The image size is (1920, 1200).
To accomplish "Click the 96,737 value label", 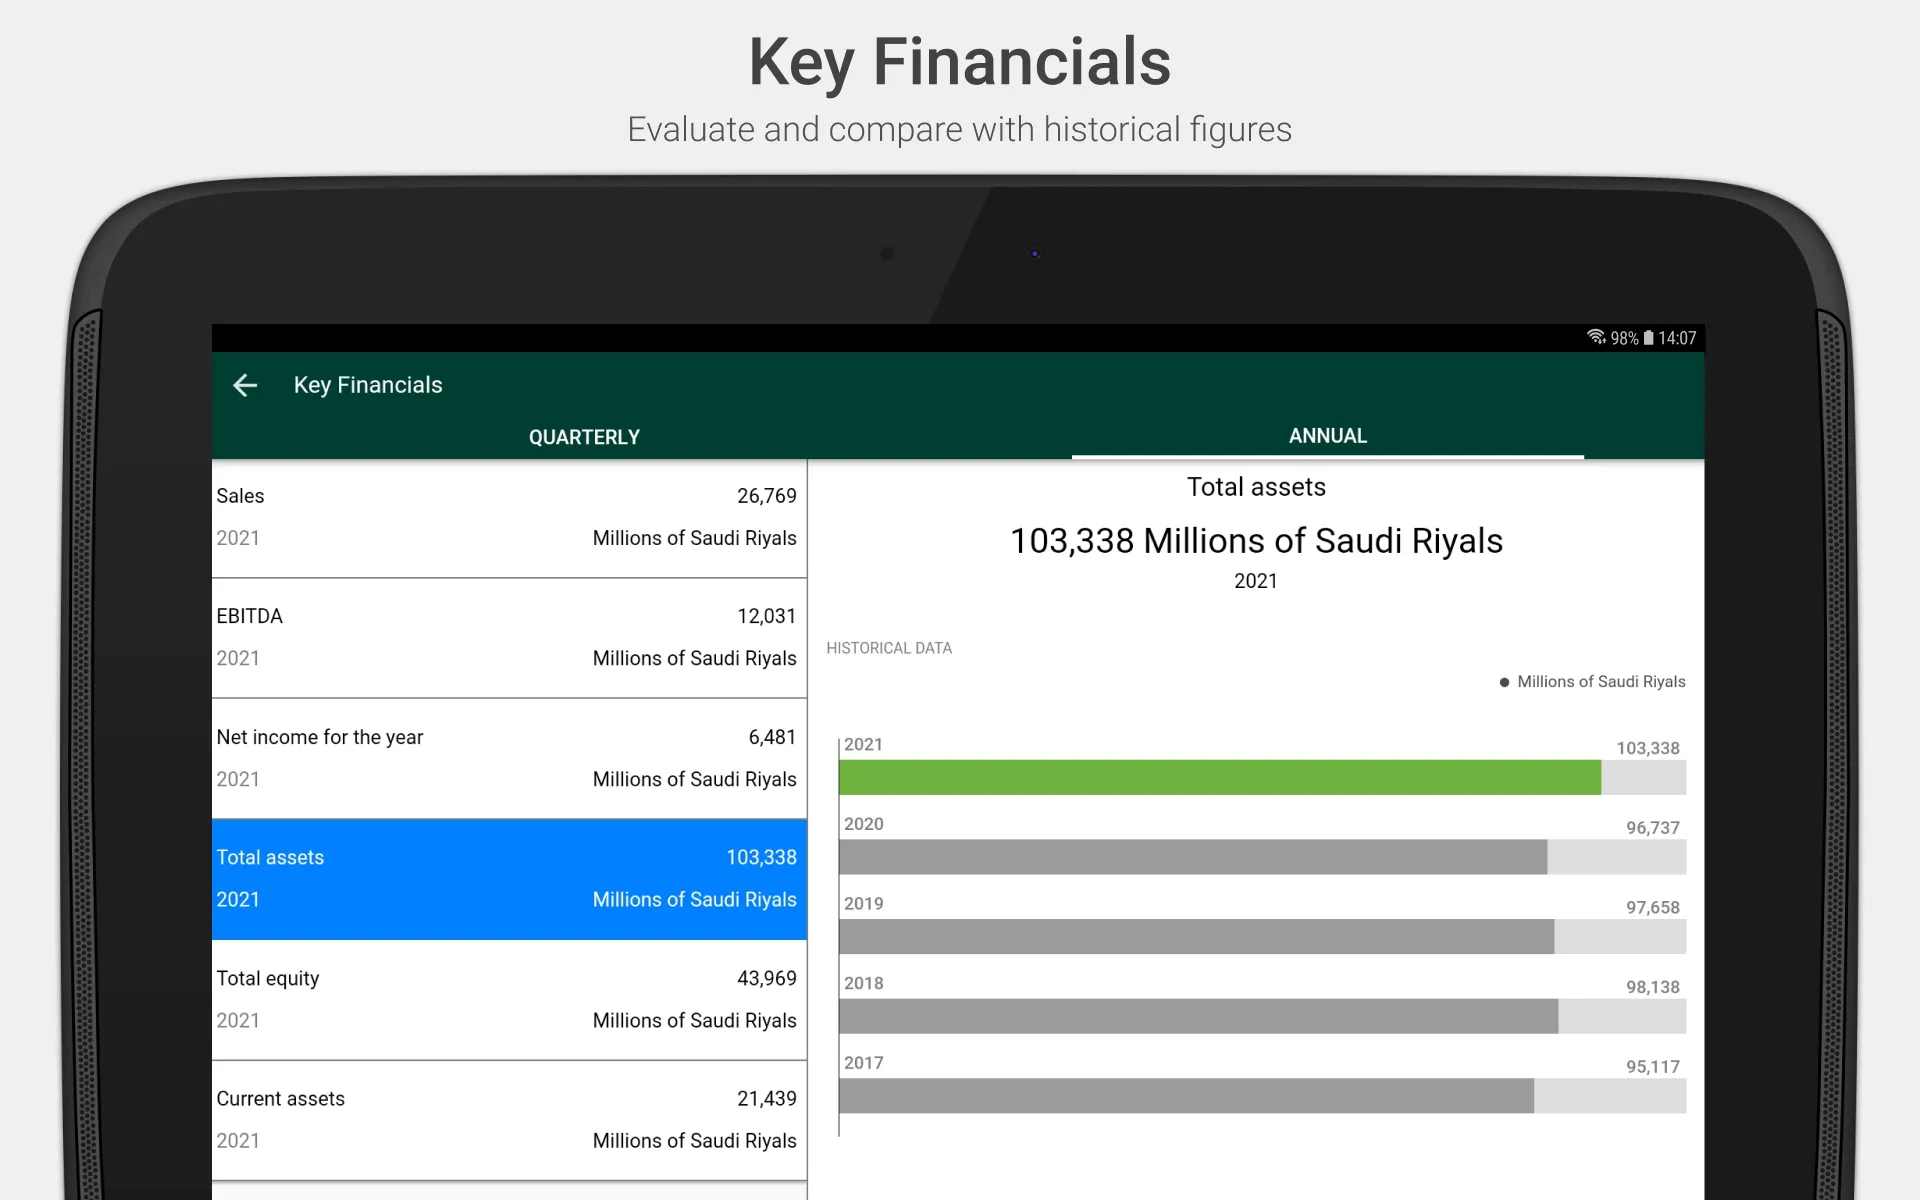I will [x=1652, y=828].
